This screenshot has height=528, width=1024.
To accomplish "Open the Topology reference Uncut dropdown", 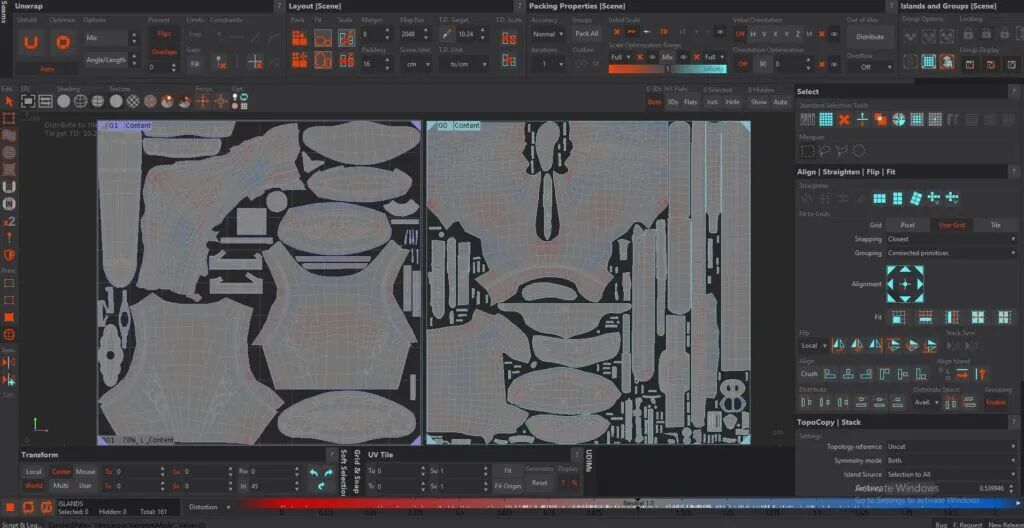I will tap(951, 446).
